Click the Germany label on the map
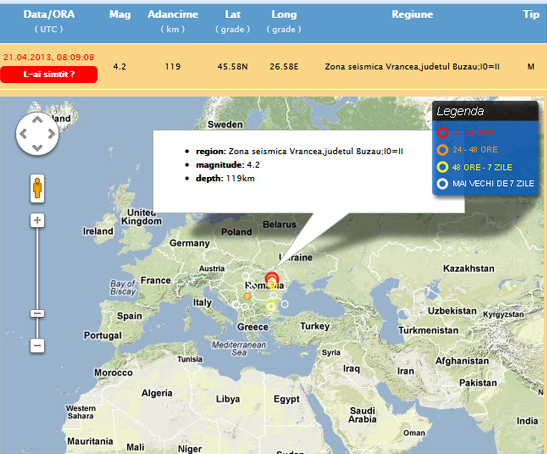 pyautogui.click(x=189, y=243)
